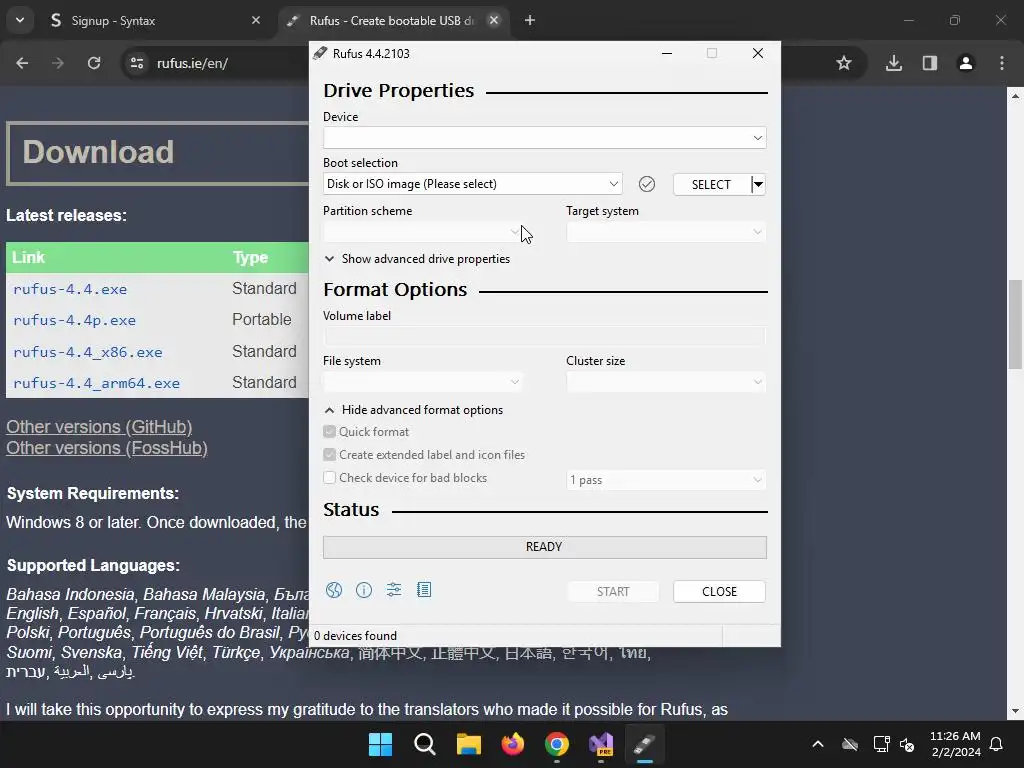The image size is (1024, 768).
Task: Download rufus-4.4p.exe portable link
Action: click(x=74, y=321)
